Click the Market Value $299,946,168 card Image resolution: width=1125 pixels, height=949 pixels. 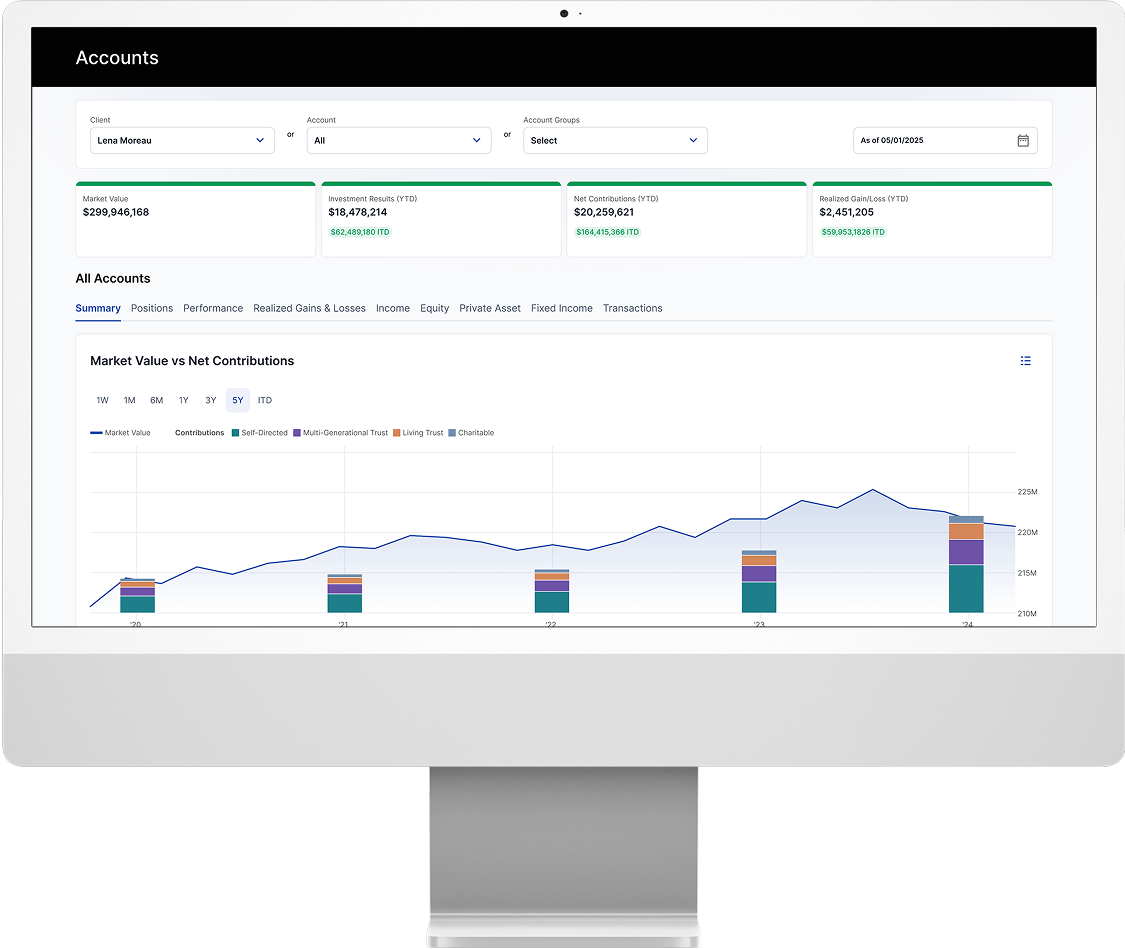195,219
